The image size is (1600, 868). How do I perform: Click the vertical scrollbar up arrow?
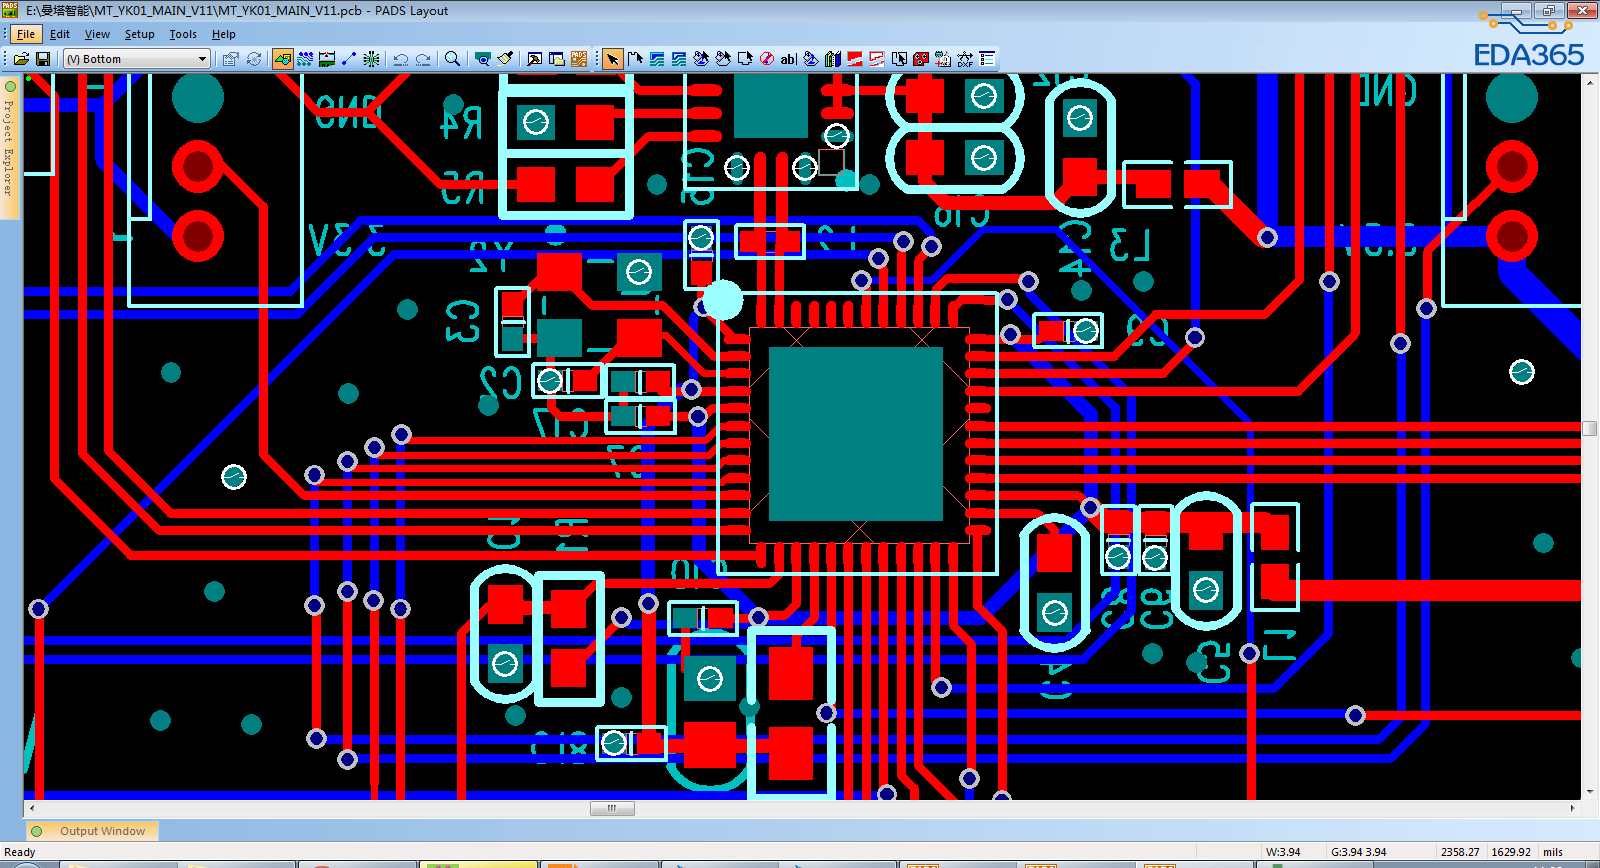(x=1590, y=83)
